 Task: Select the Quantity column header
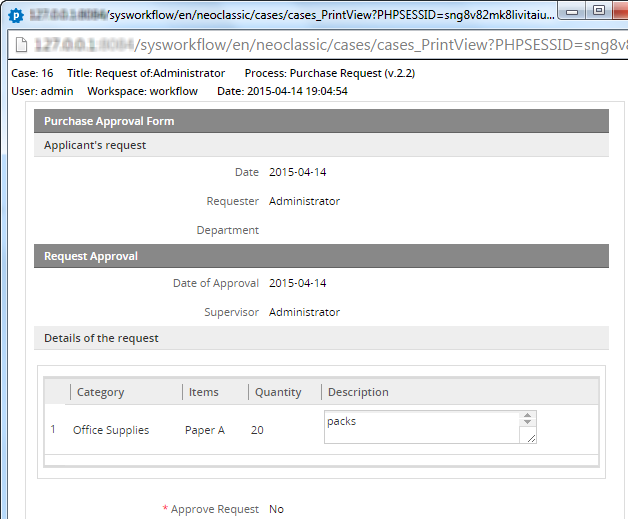click(278, 392)
